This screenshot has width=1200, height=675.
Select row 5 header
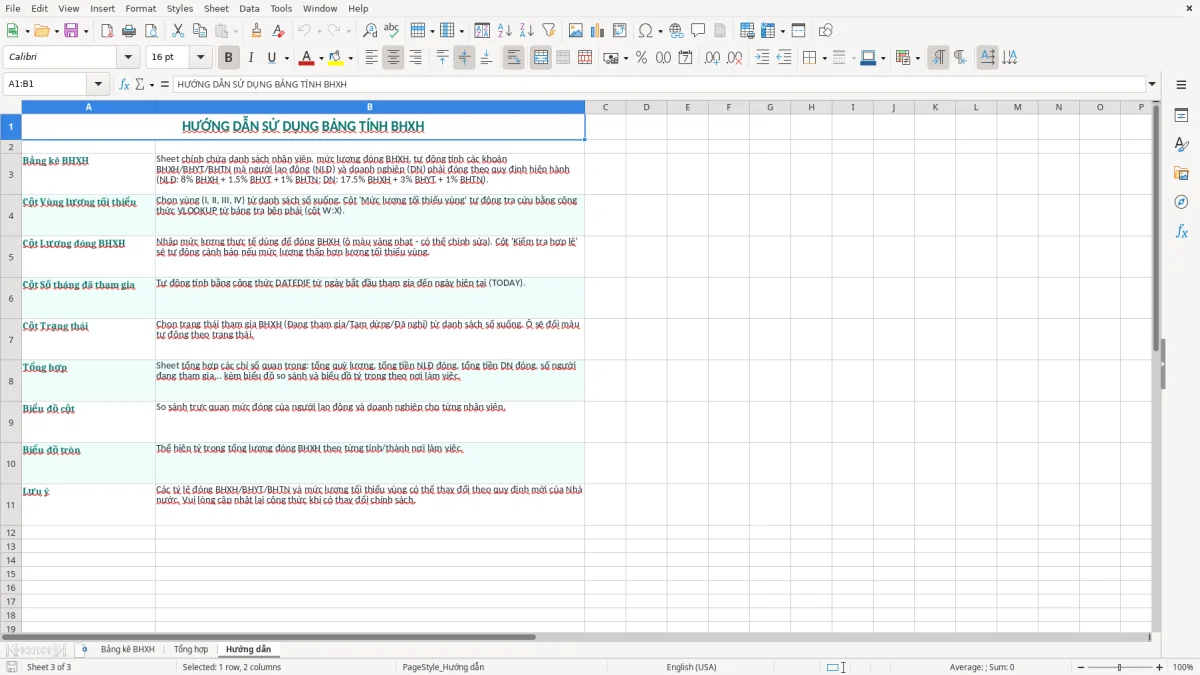click(x=11, y=257)
